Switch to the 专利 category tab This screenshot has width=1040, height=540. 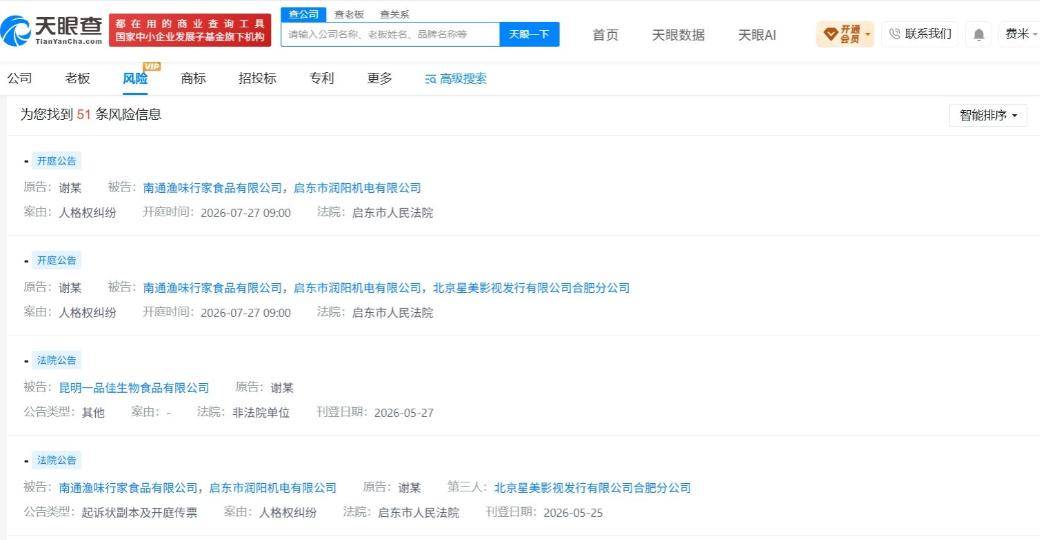point(322,78)
